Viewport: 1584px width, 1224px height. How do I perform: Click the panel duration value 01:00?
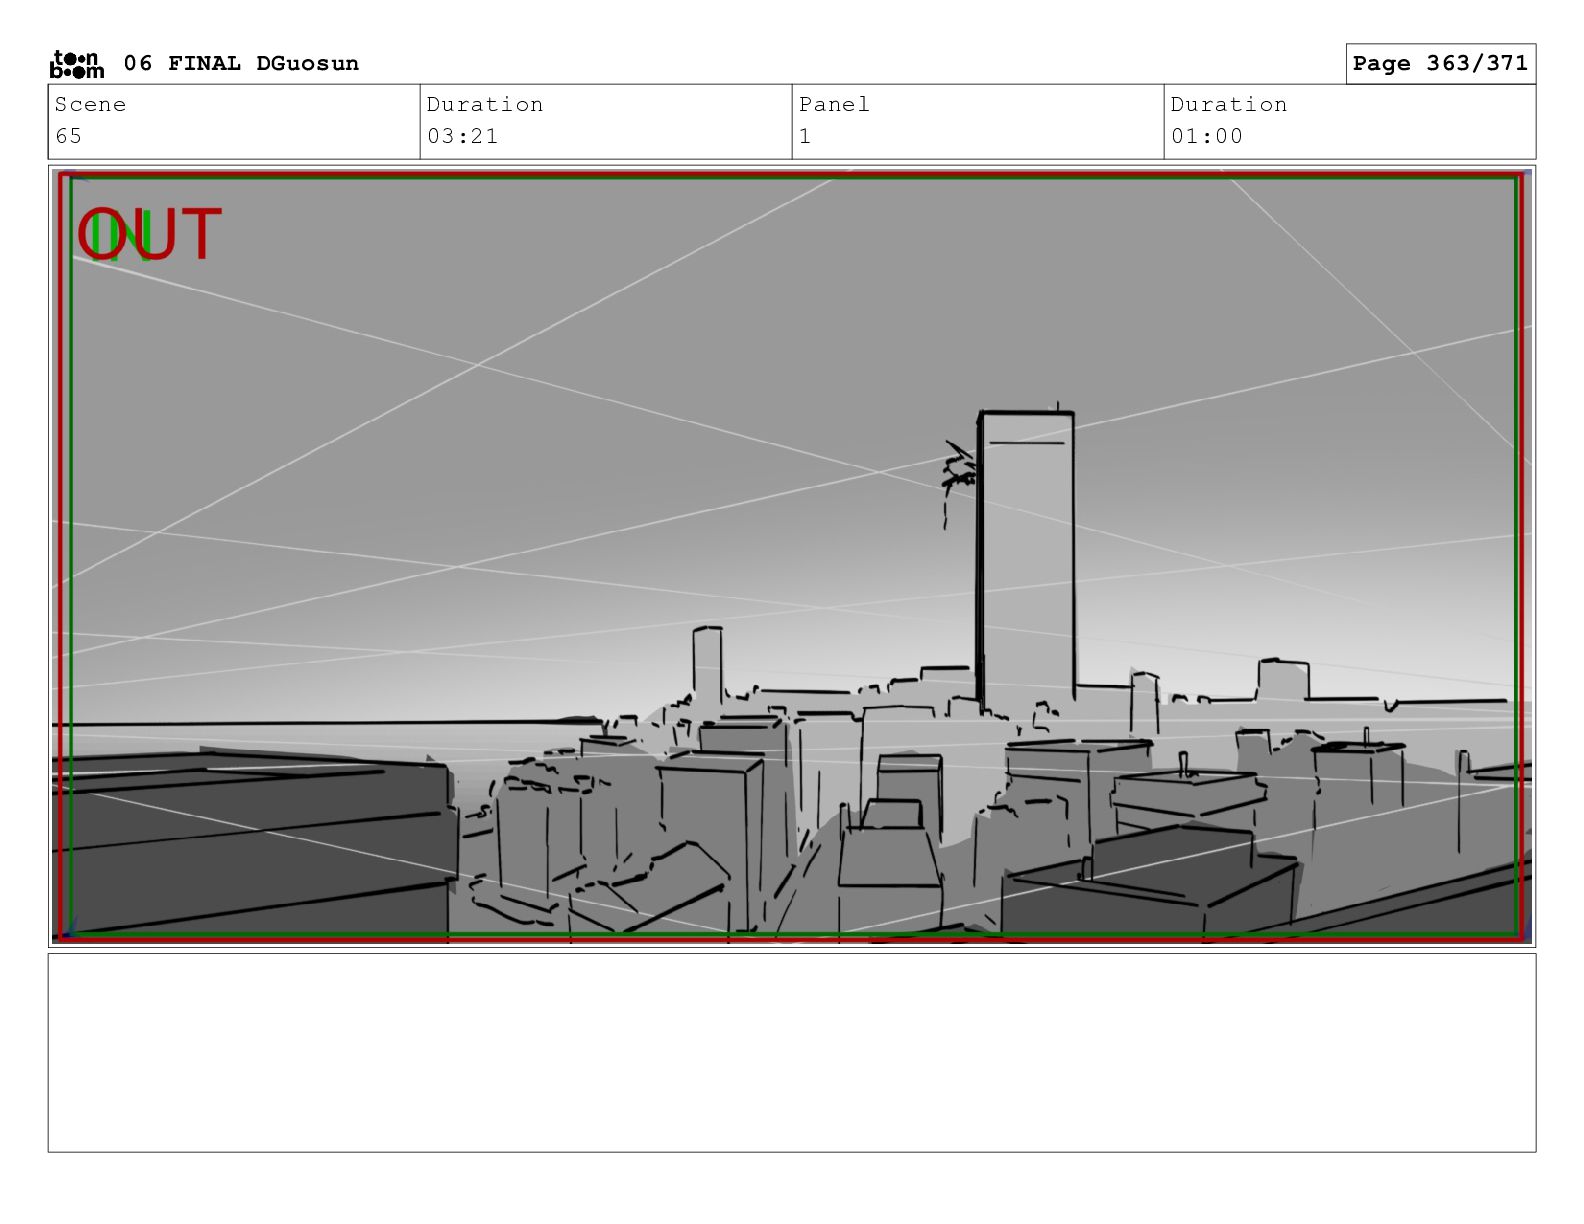click(1206, 136)
